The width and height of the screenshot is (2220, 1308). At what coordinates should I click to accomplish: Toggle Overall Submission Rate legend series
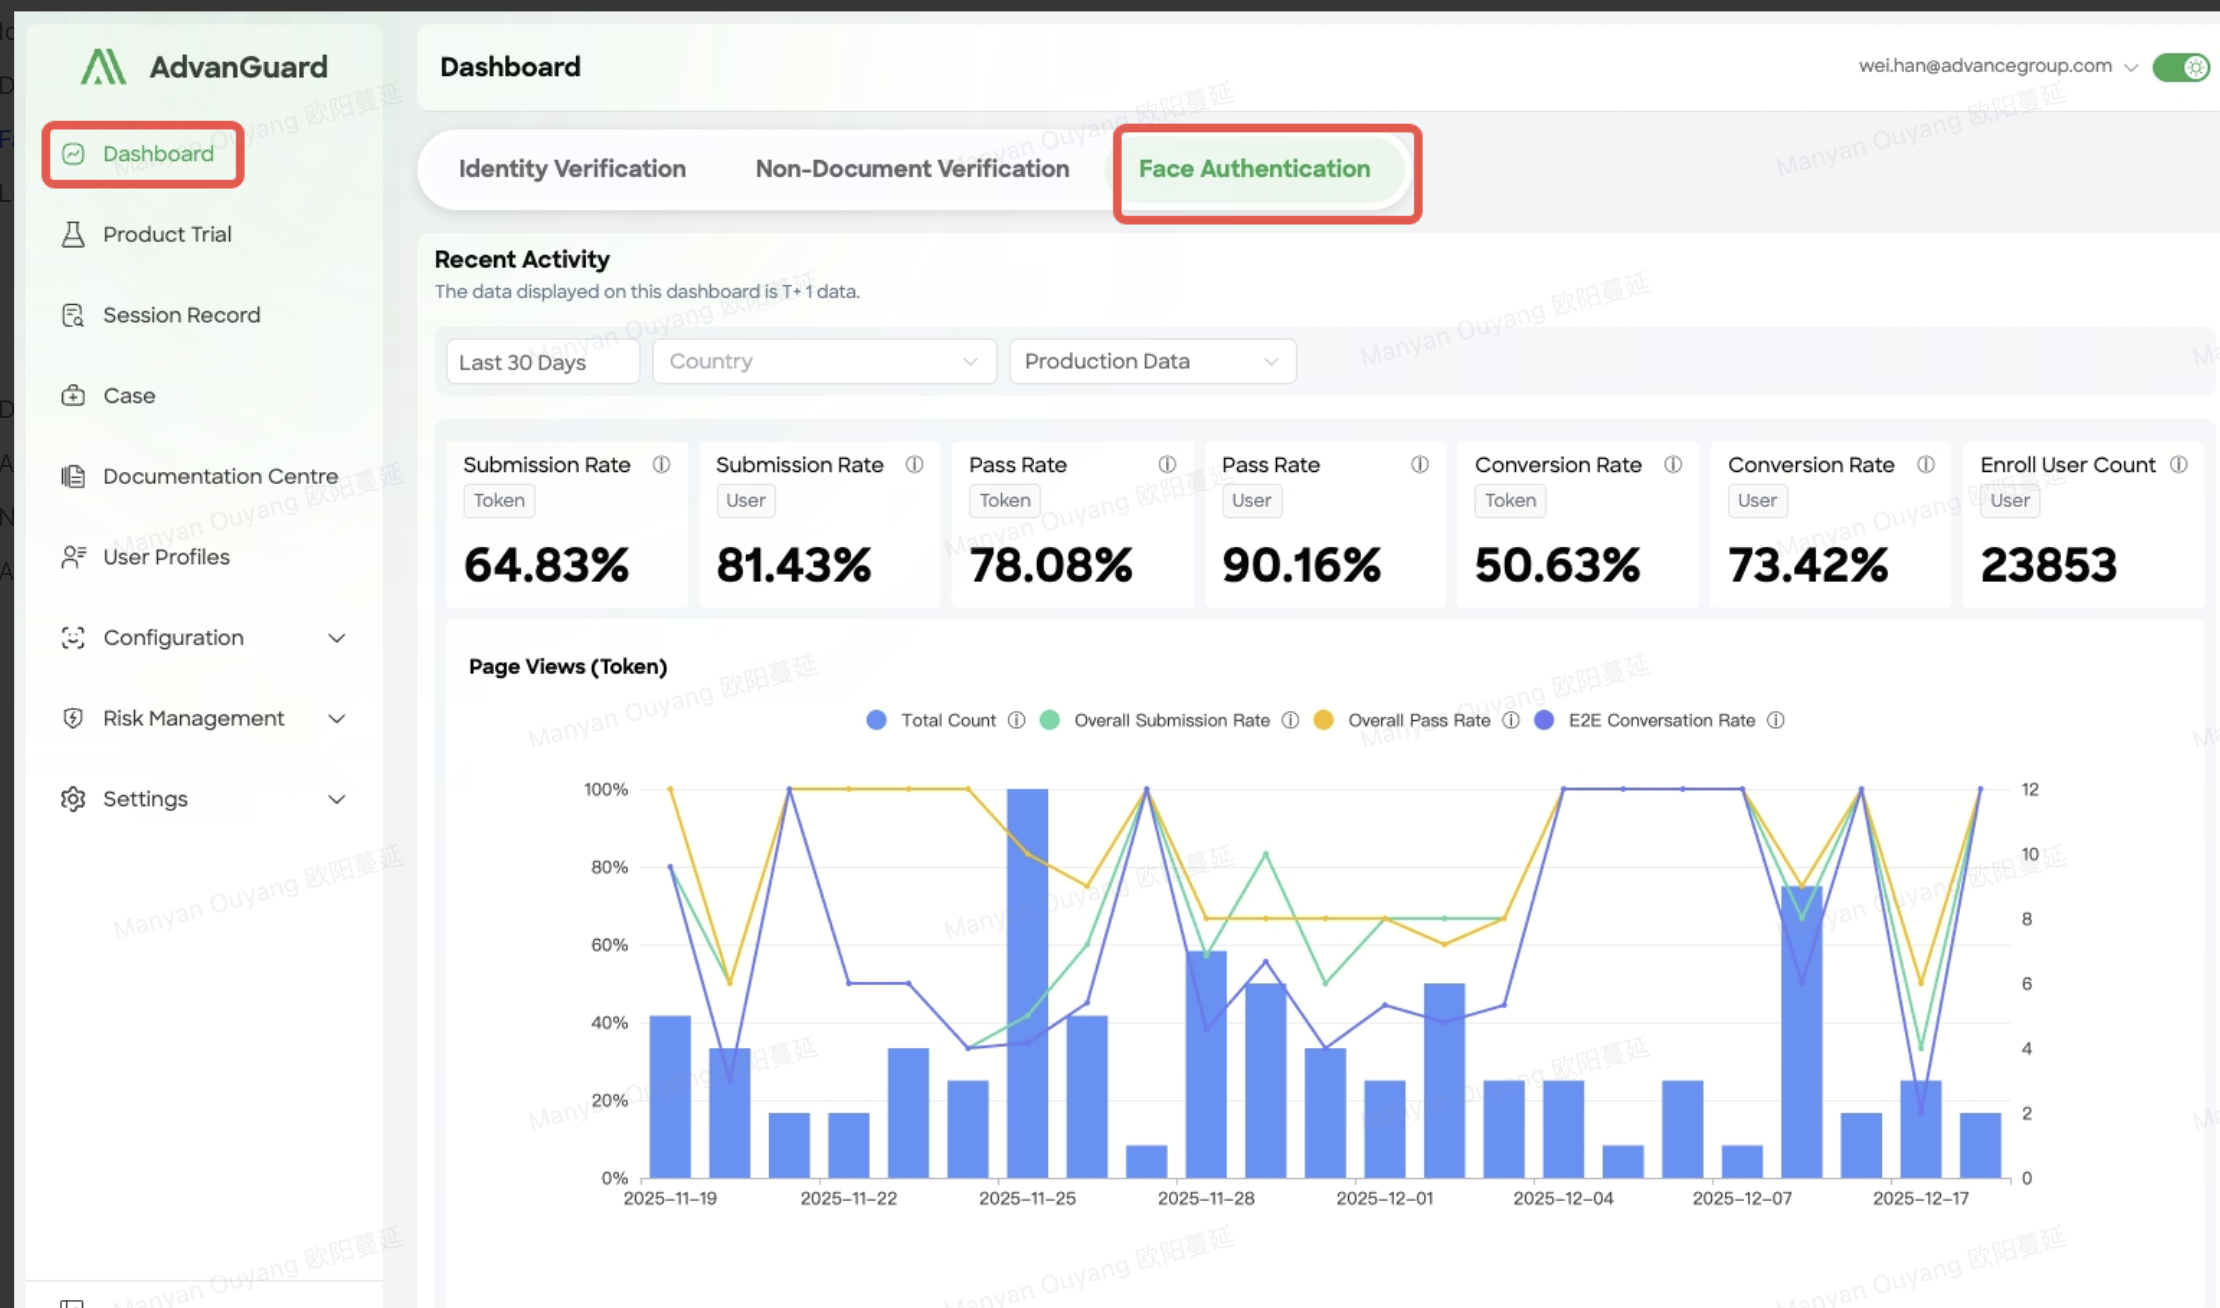click(1171, 721)
